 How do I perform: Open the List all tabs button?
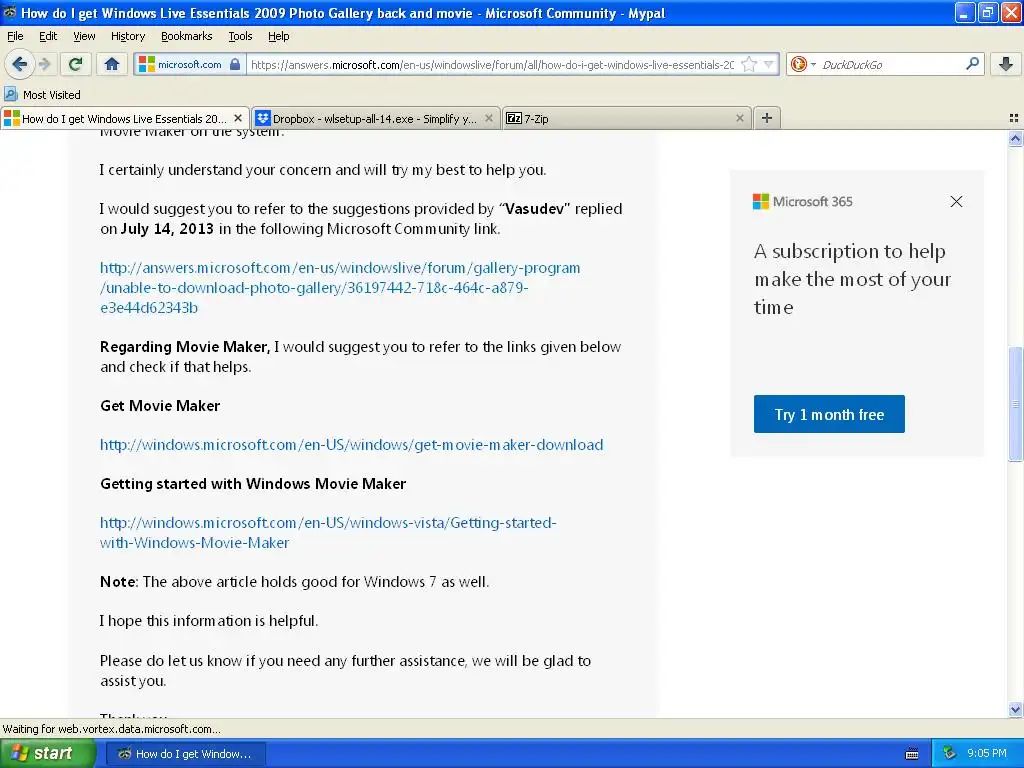pyautogui.click(x=1014, y=118)
